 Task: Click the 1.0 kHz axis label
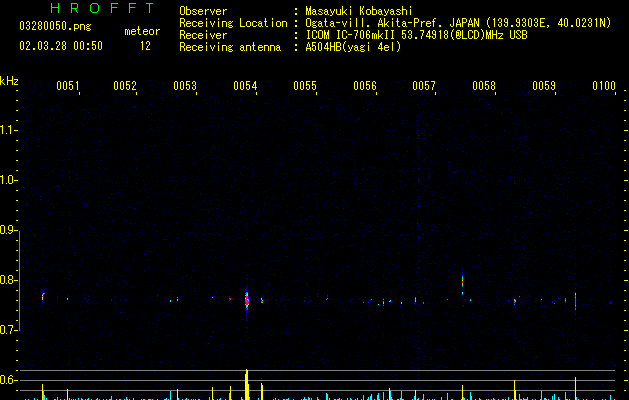(8, 180)
